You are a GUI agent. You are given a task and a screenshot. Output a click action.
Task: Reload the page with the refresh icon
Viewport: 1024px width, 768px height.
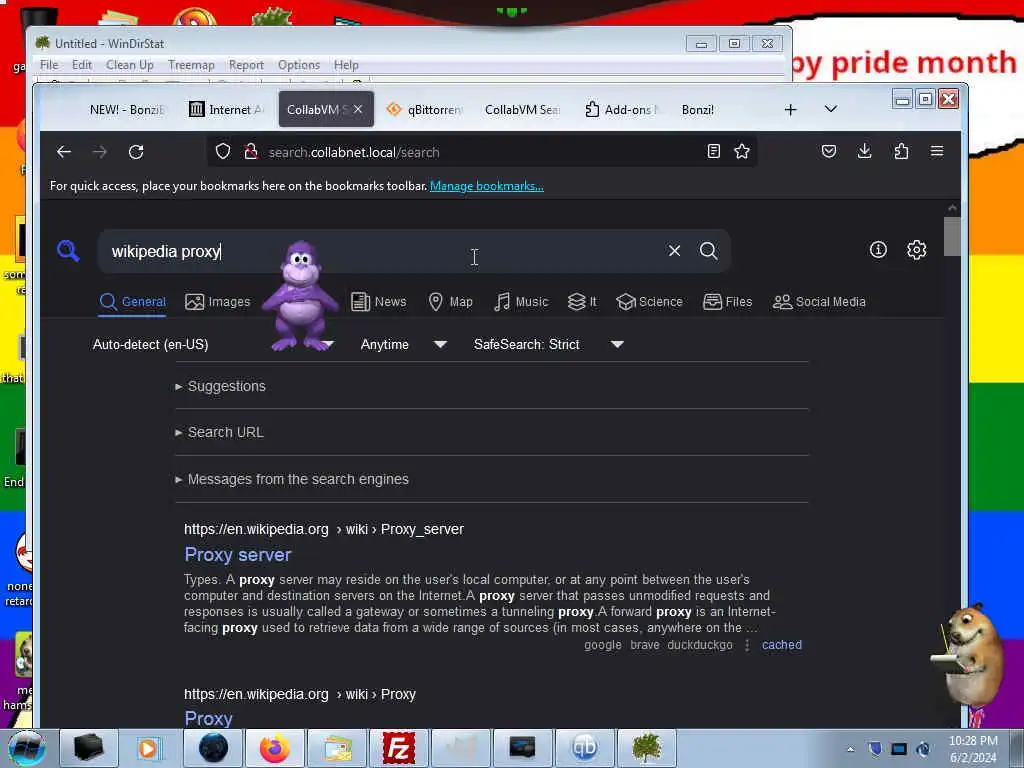click(x=136, y=152)
